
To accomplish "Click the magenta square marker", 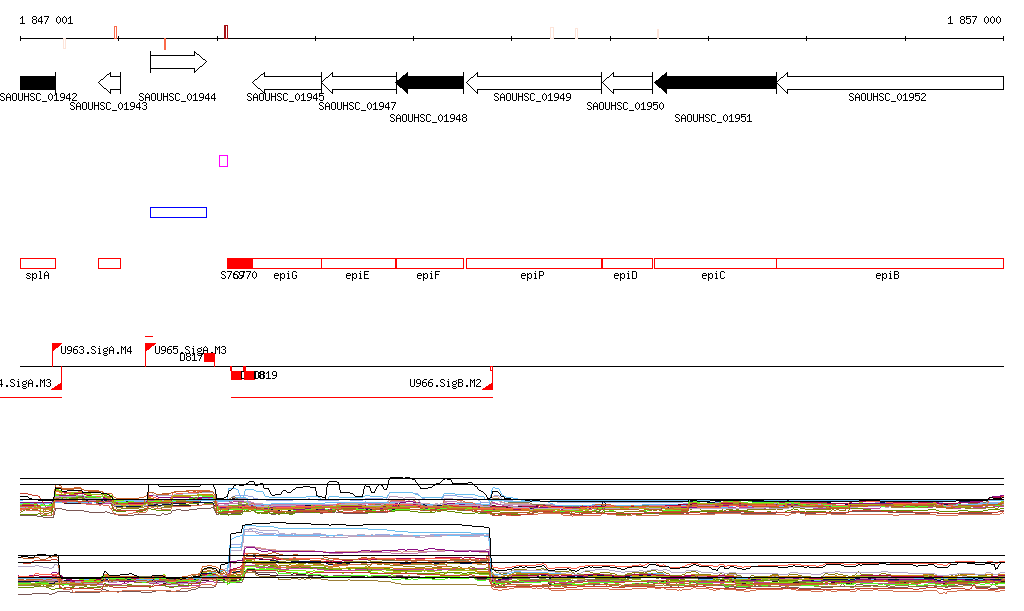I will 223,161.
